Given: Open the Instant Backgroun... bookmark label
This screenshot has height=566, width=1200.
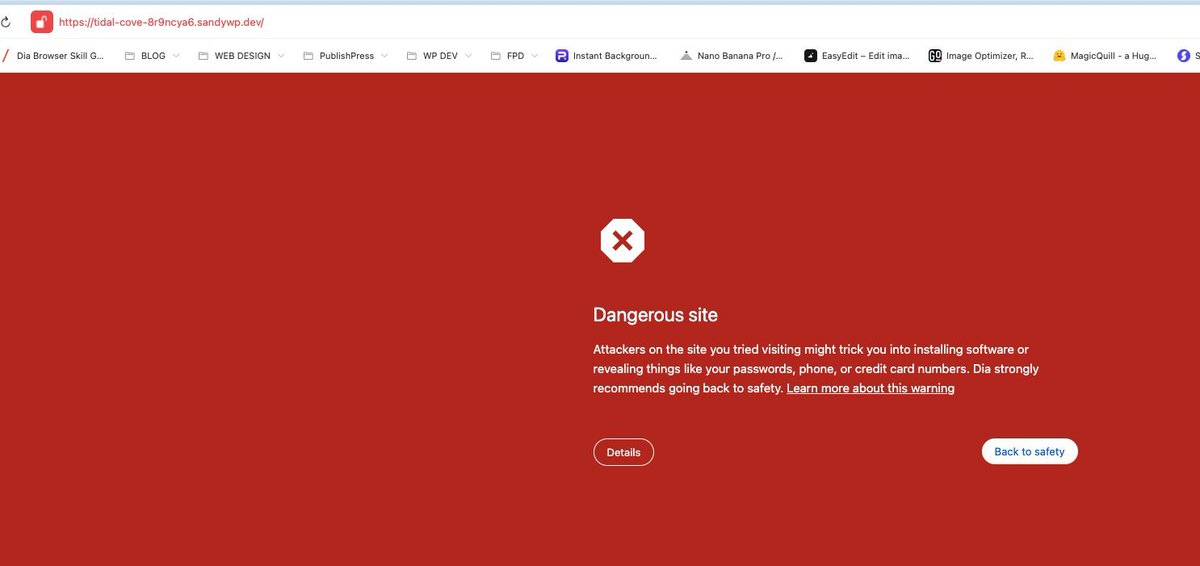Looking at the screenshot, I should click(x=615, y=56).
